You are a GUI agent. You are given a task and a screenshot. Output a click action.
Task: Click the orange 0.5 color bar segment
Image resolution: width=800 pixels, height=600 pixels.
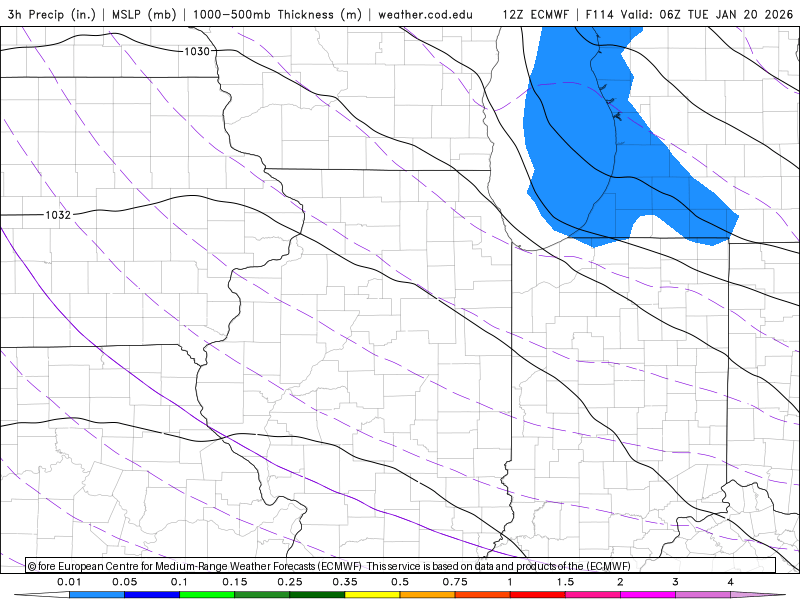coord(428,595)
